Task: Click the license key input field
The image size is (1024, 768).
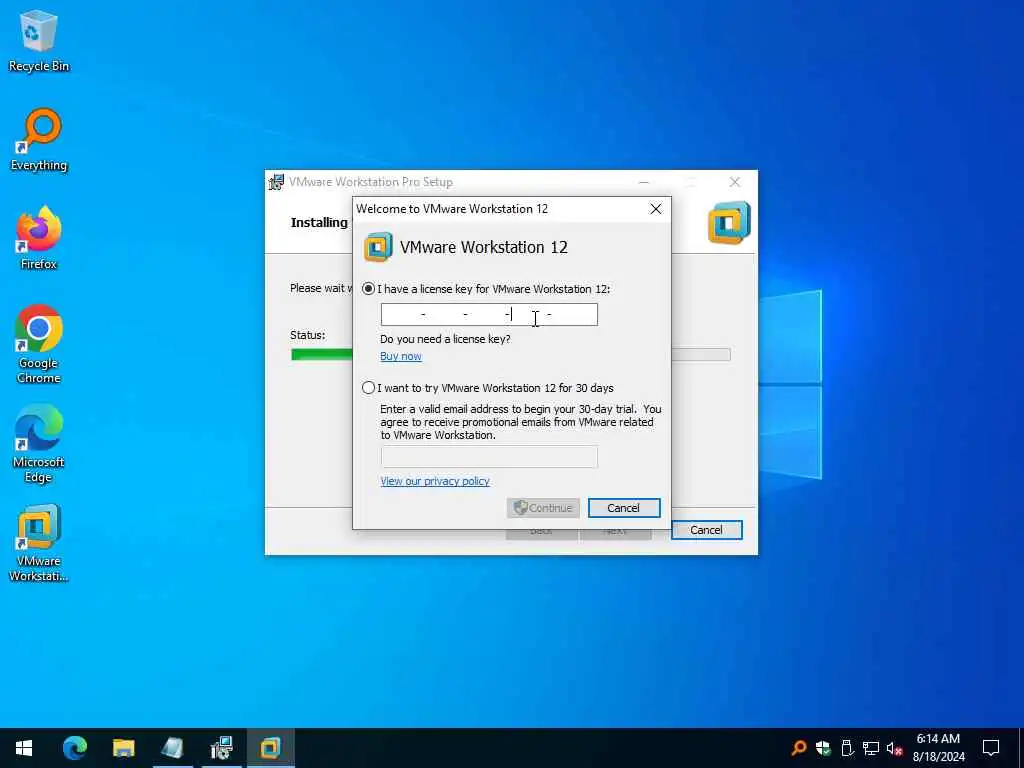Action: [489, 315]
